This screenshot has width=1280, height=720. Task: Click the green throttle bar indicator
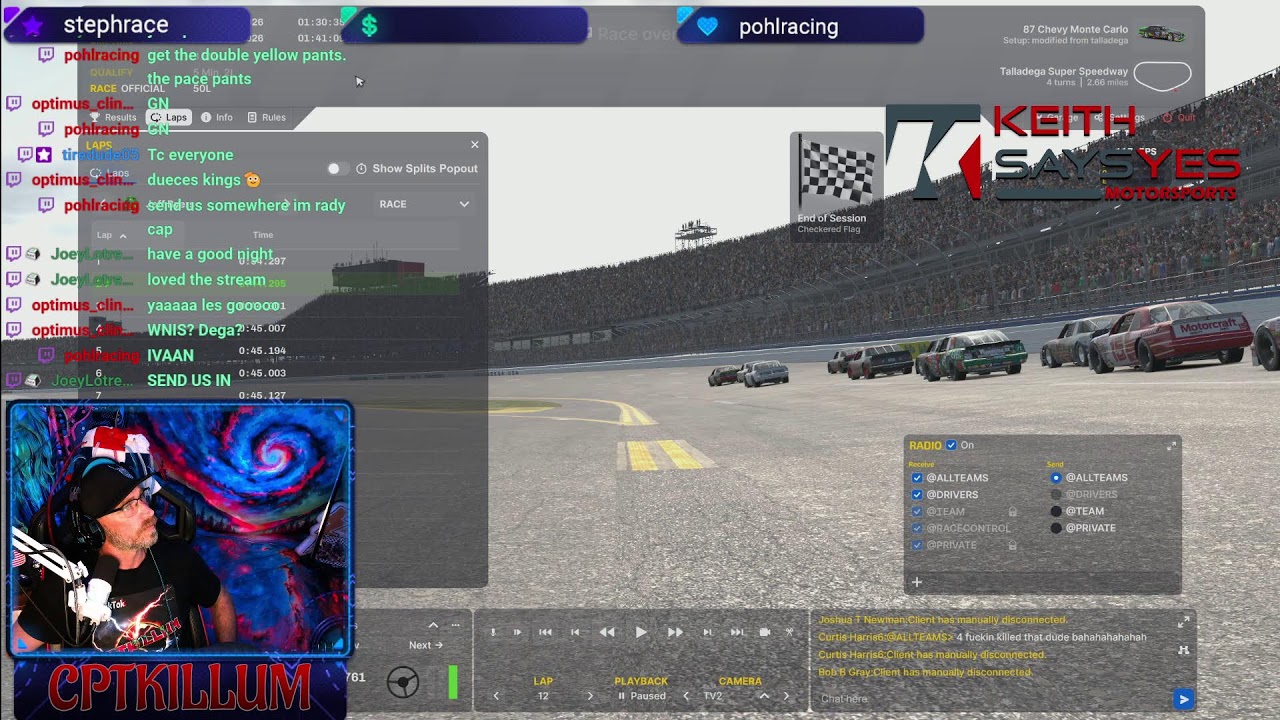click(x=453, y=682)
